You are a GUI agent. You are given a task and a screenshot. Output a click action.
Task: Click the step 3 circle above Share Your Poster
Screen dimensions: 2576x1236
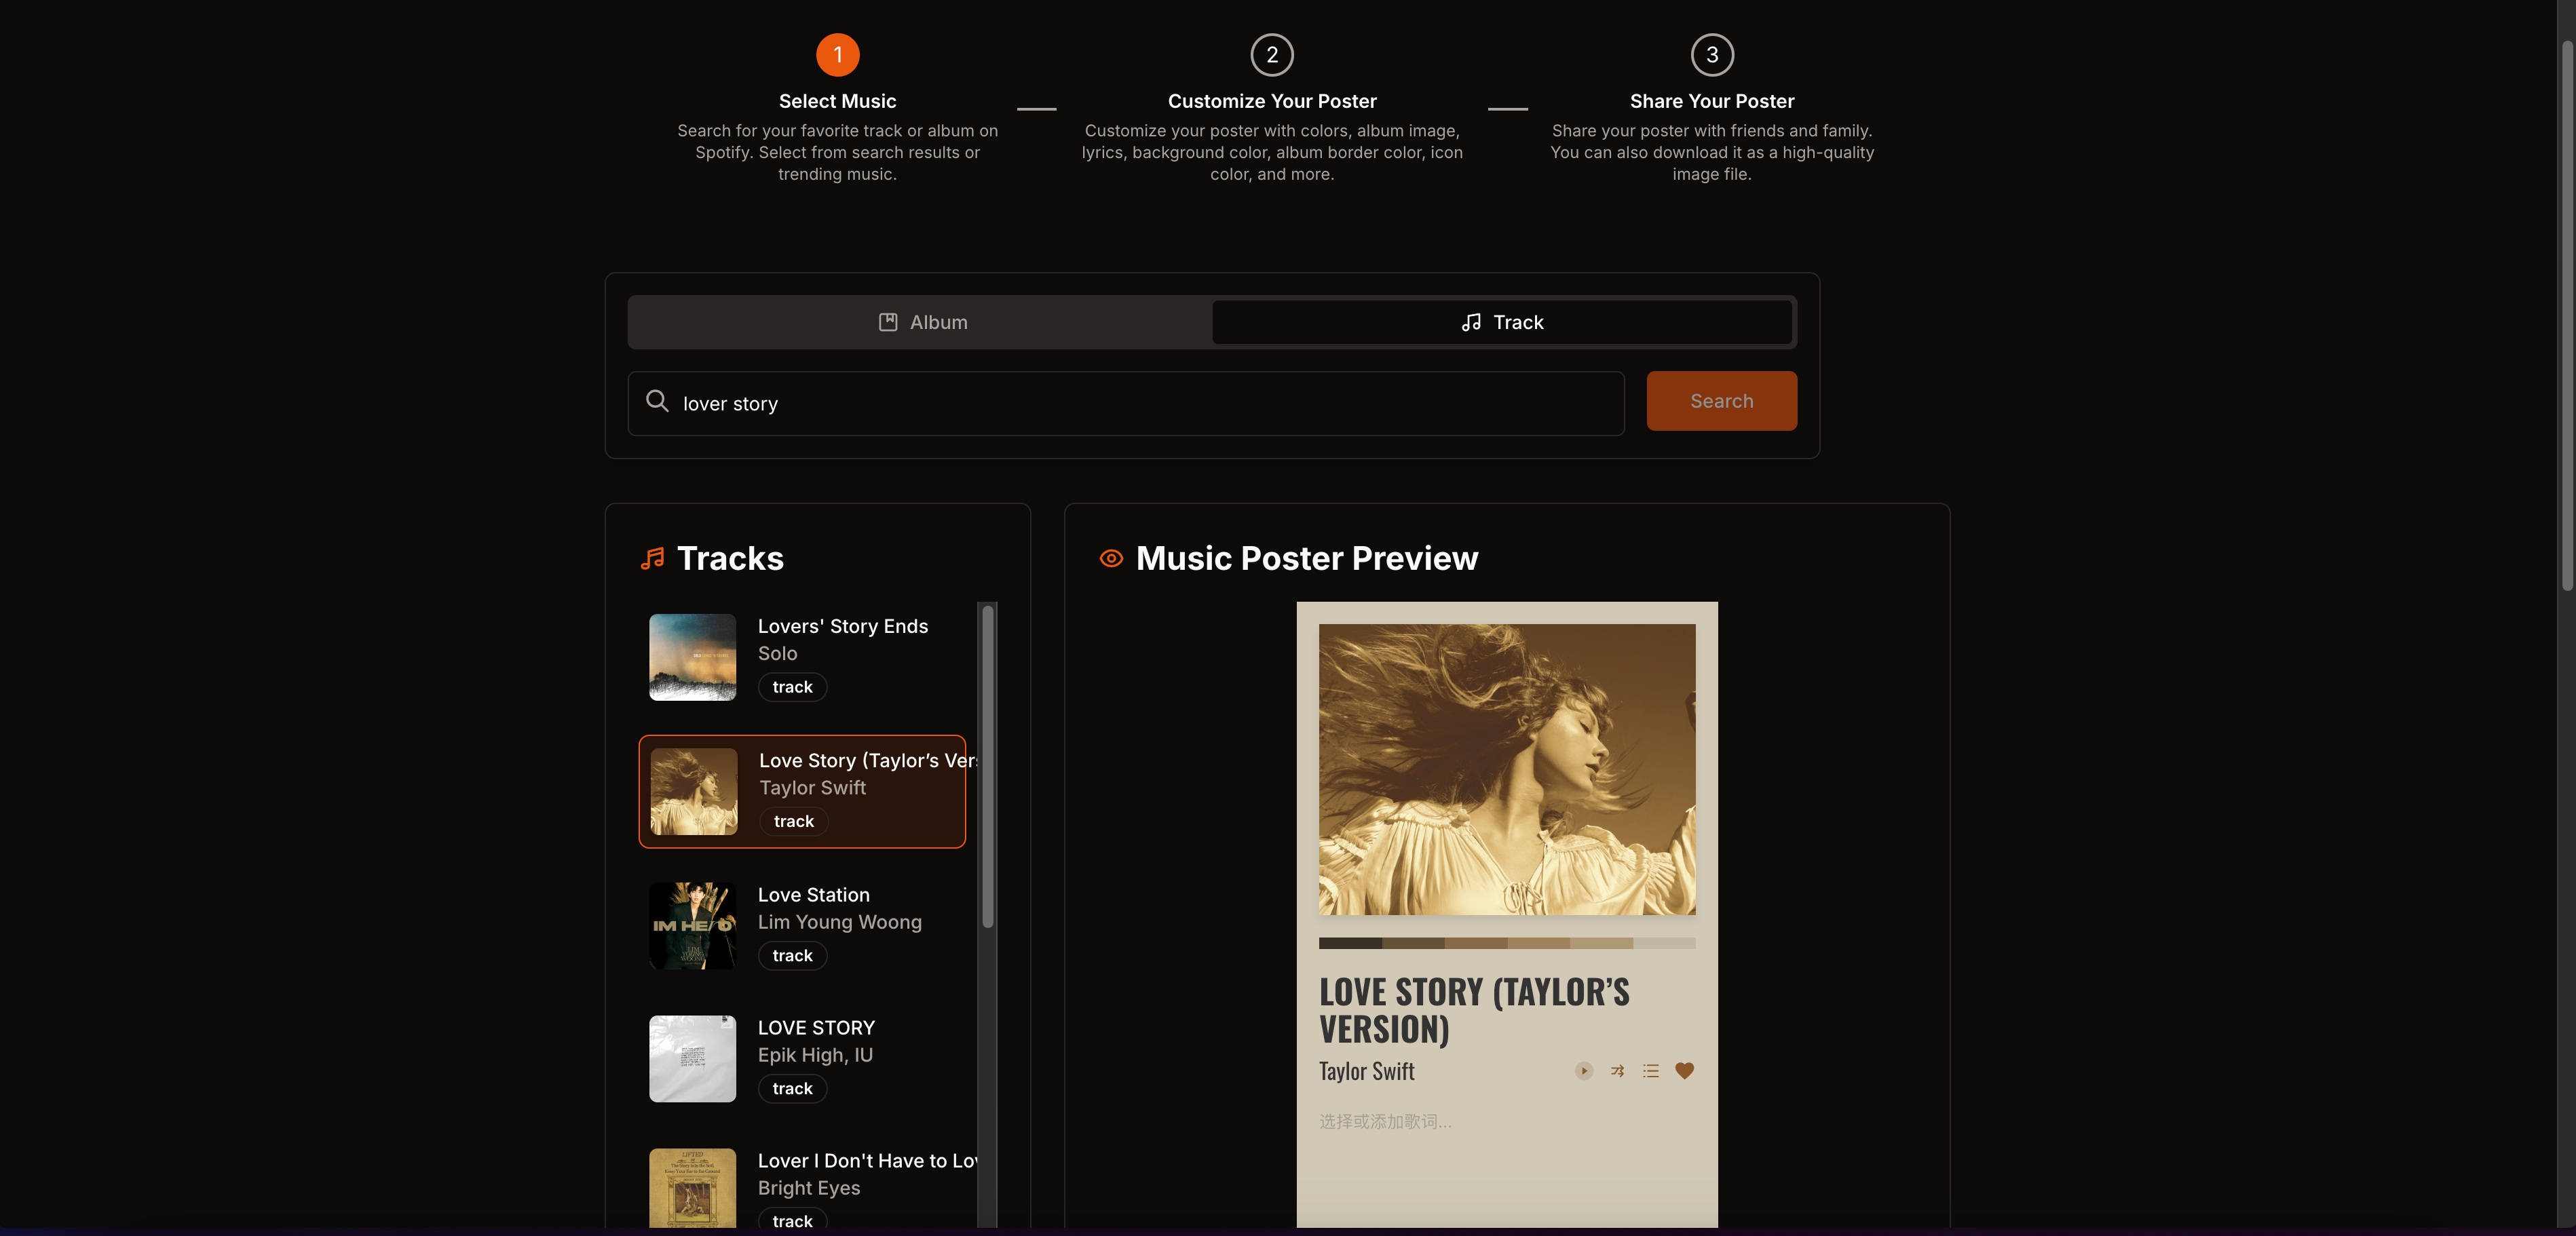pos(1711,55)
